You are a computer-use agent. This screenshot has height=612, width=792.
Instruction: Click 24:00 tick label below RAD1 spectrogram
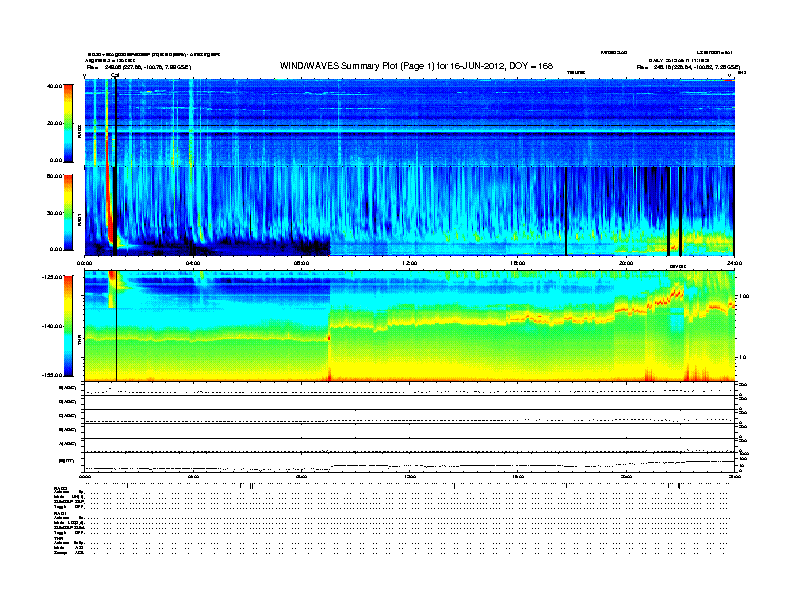(734, 263)
